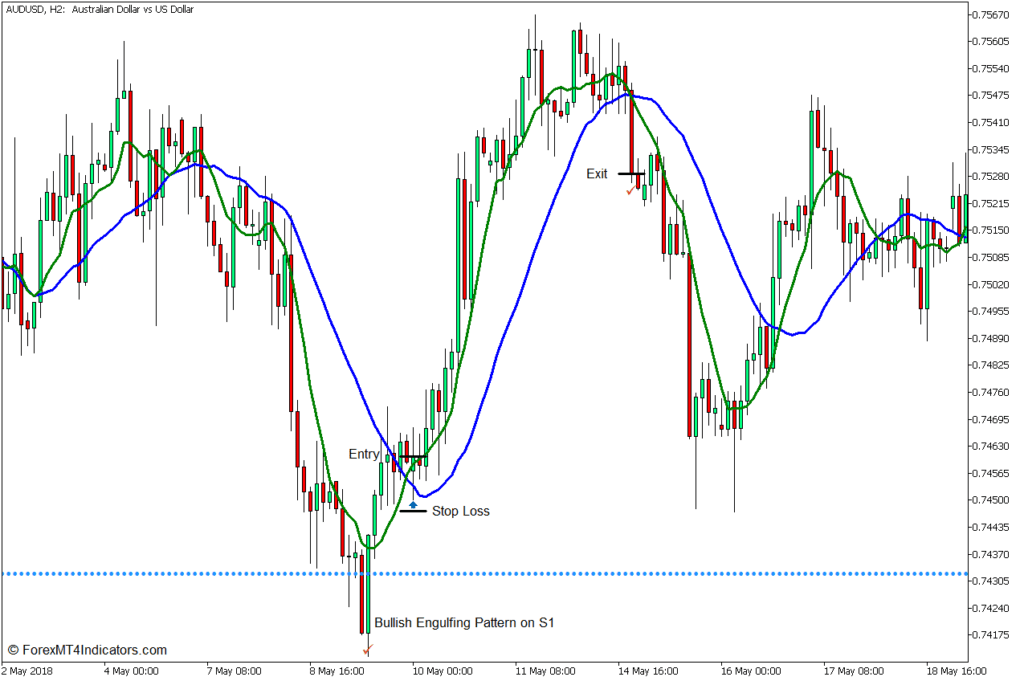1024x681 pixels.
Task: Click the dotted blue S1 support line
Action: 200,574
